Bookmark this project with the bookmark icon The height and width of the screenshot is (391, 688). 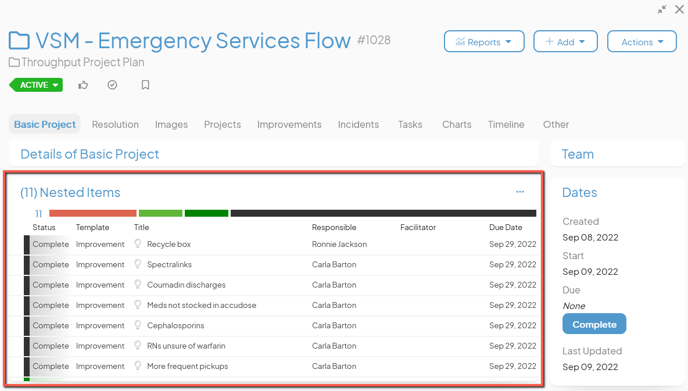[x=145, y=85]
